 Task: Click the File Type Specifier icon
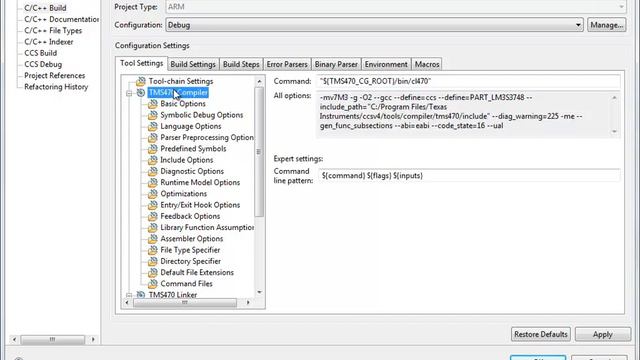tap(153, 250)
